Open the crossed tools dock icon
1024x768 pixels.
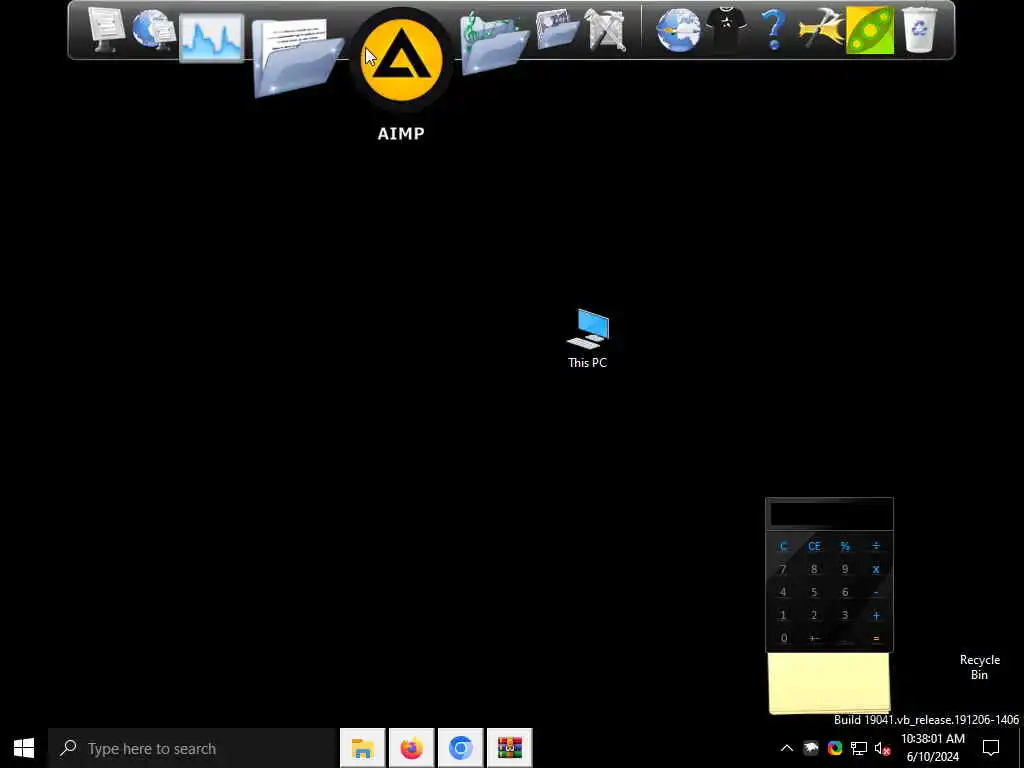[x=605, y=29]
